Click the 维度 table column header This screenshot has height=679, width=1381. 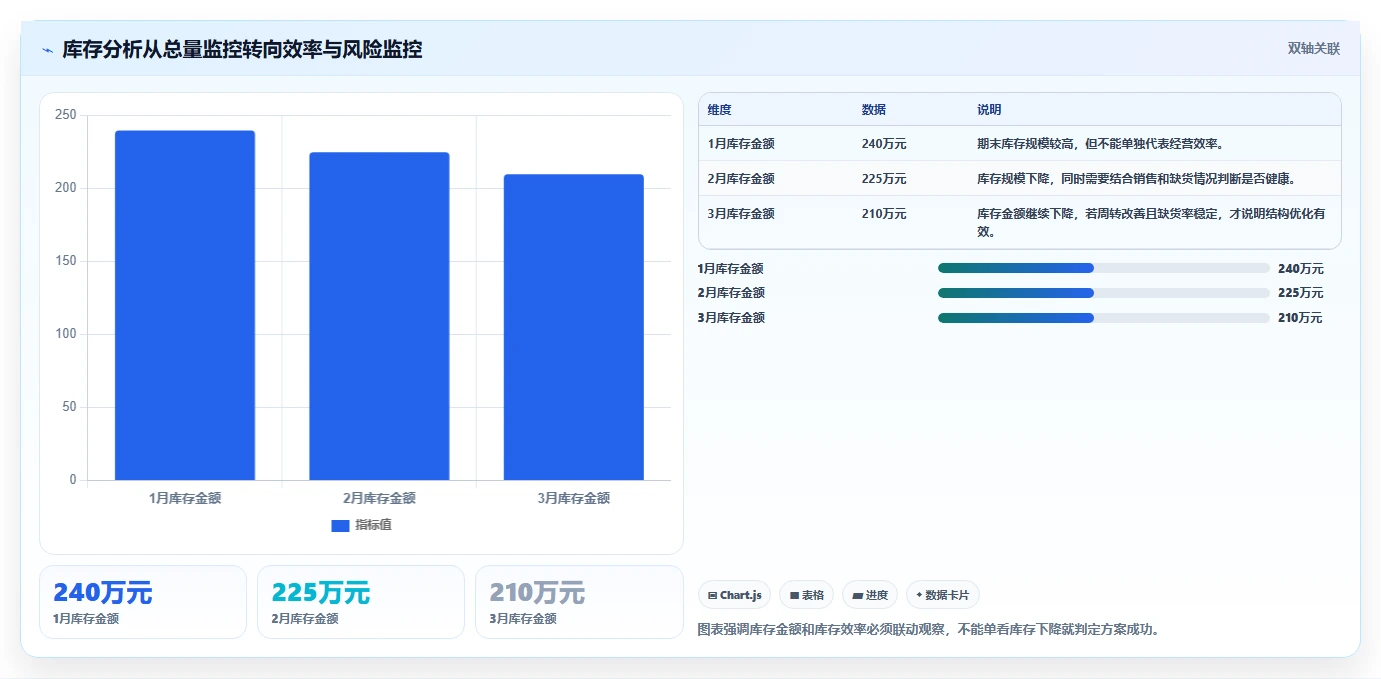pyautogui.click(x=719, y=110)
